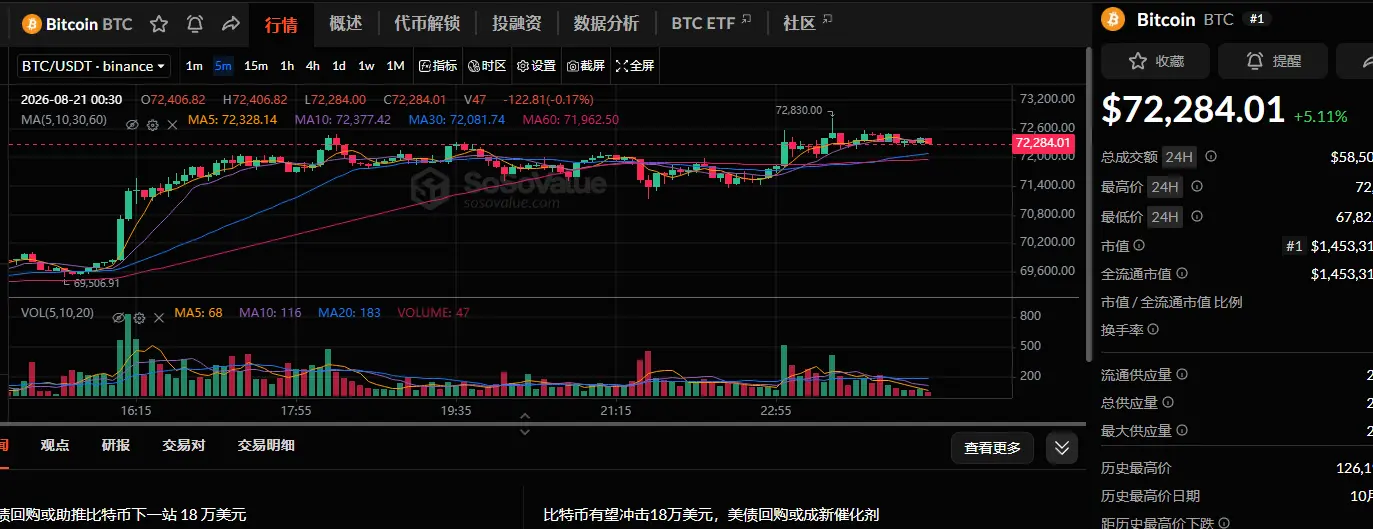
Task: Select the 4h timeframe
Action: (313, 66)
